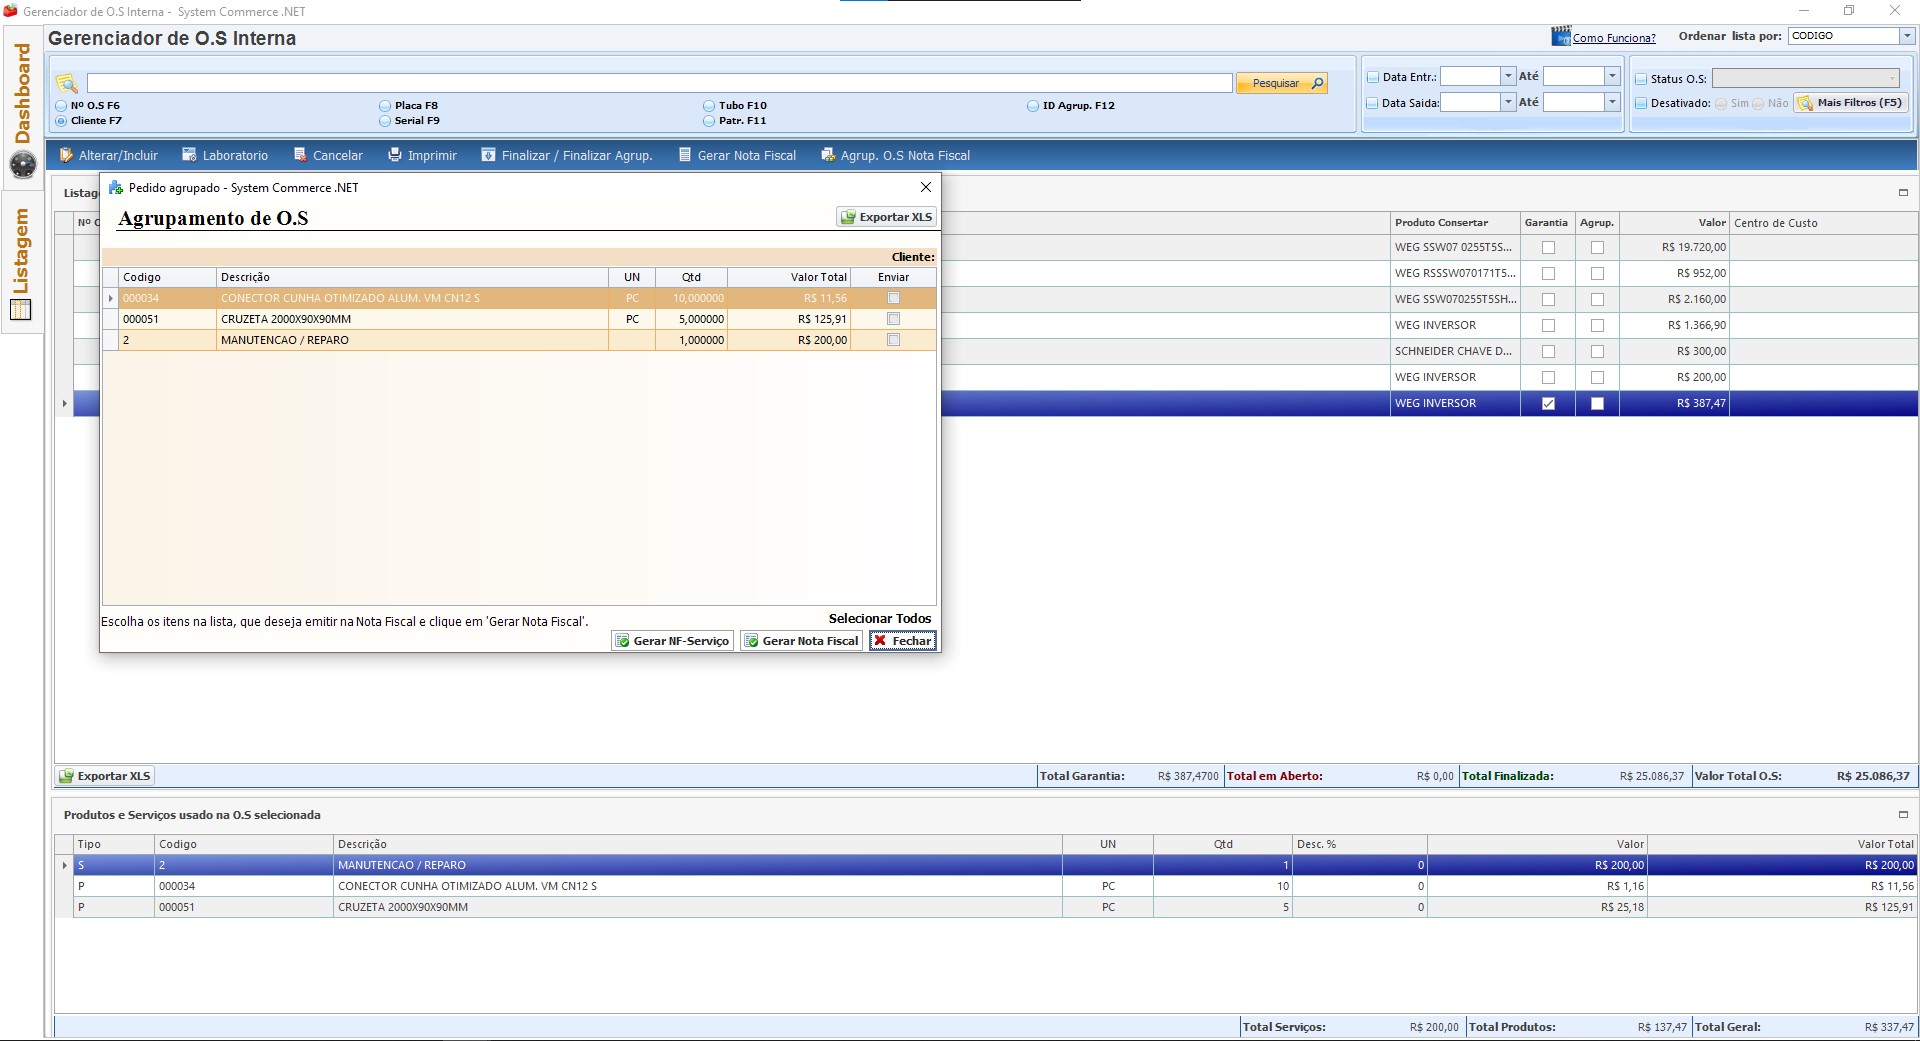Viewport: 1920px width, 1041px height.
Task: Click the Fechar button in dialog
Action: [x=902, y=641]
